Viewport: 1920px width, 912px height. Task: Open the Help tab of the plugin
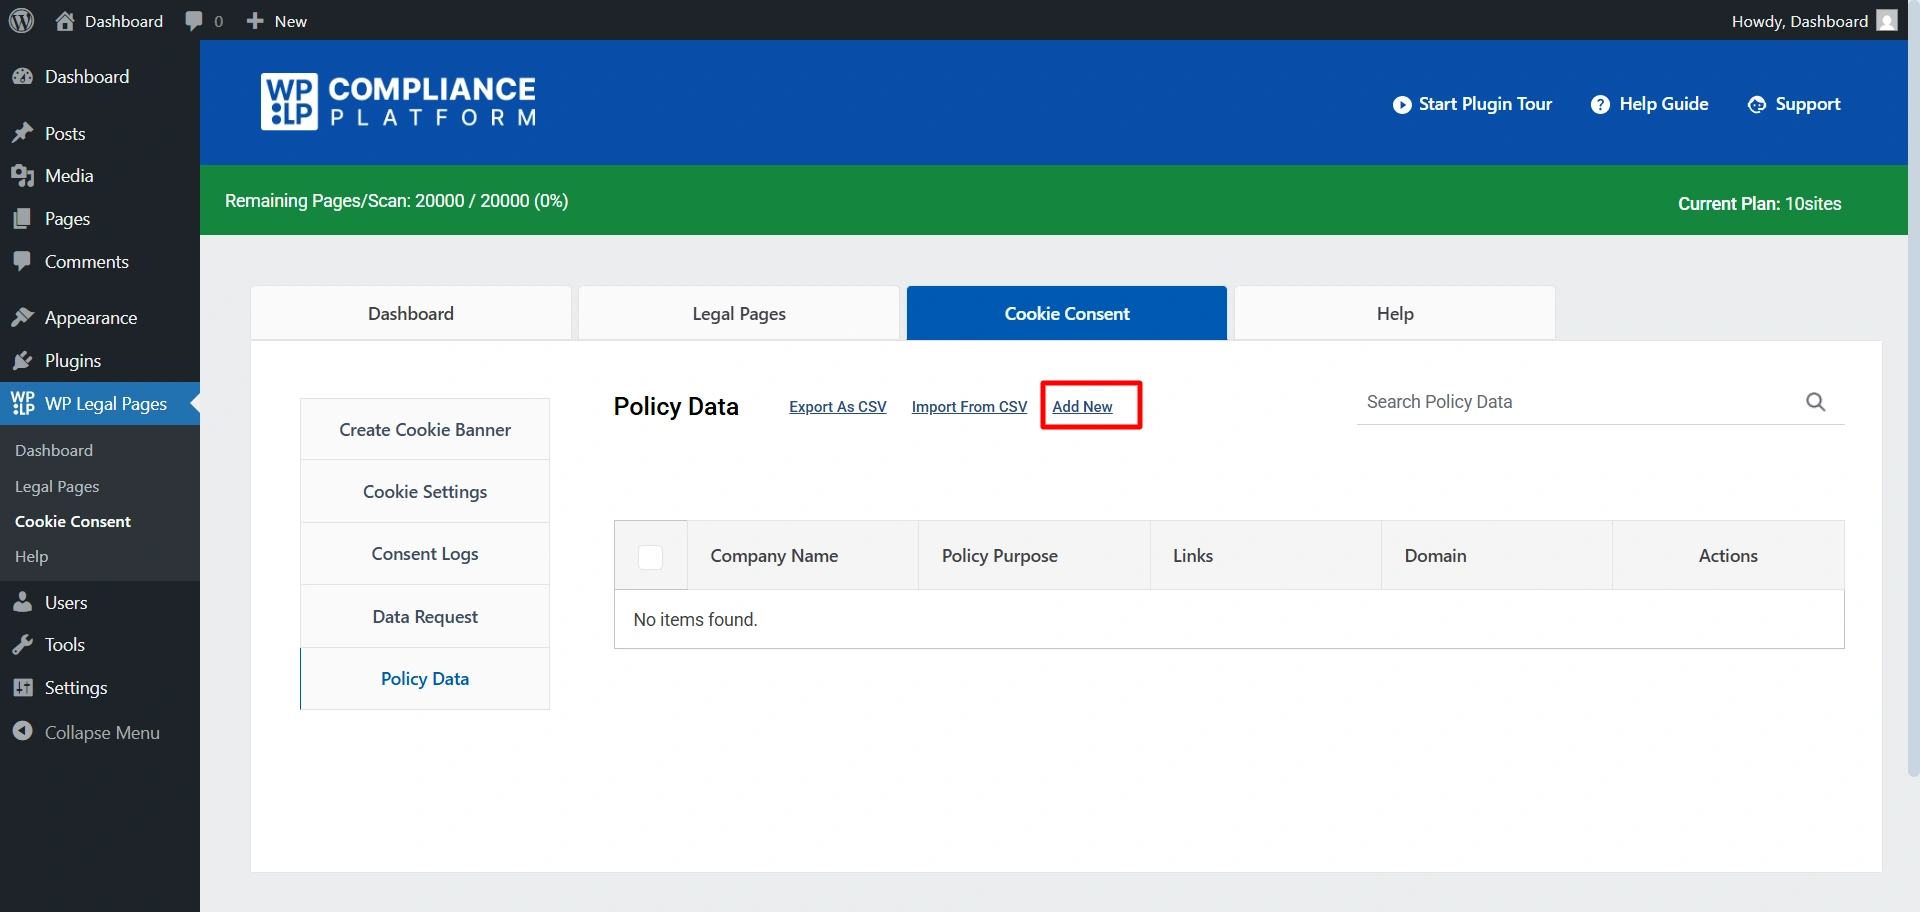[1394, 312]
